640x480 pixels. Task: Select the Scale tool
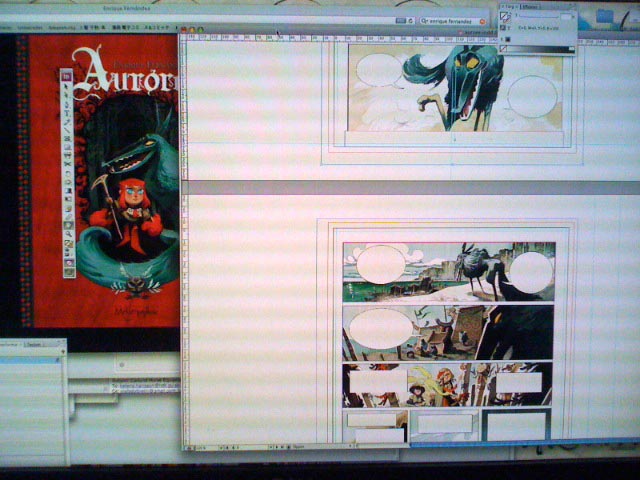(68, 182)
